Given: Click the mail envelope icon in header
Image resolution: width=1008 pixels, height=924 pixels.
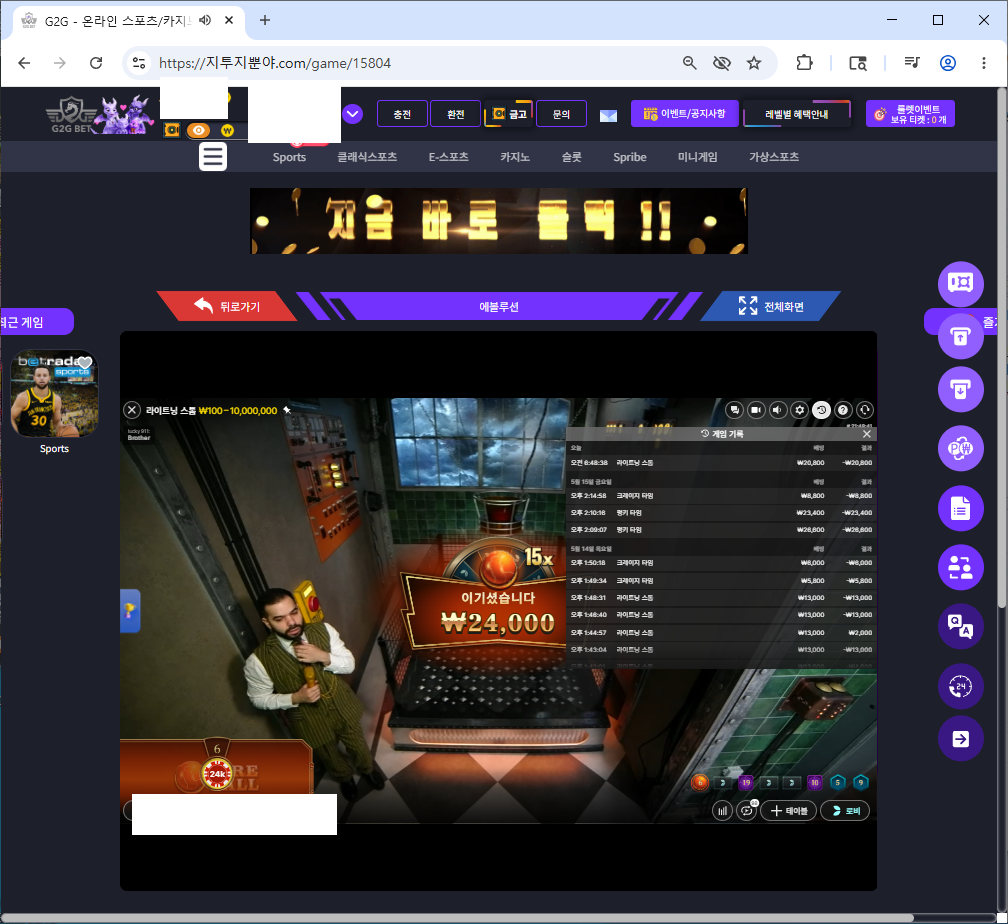Looking at the screenshot, I should tap(608, 116).
